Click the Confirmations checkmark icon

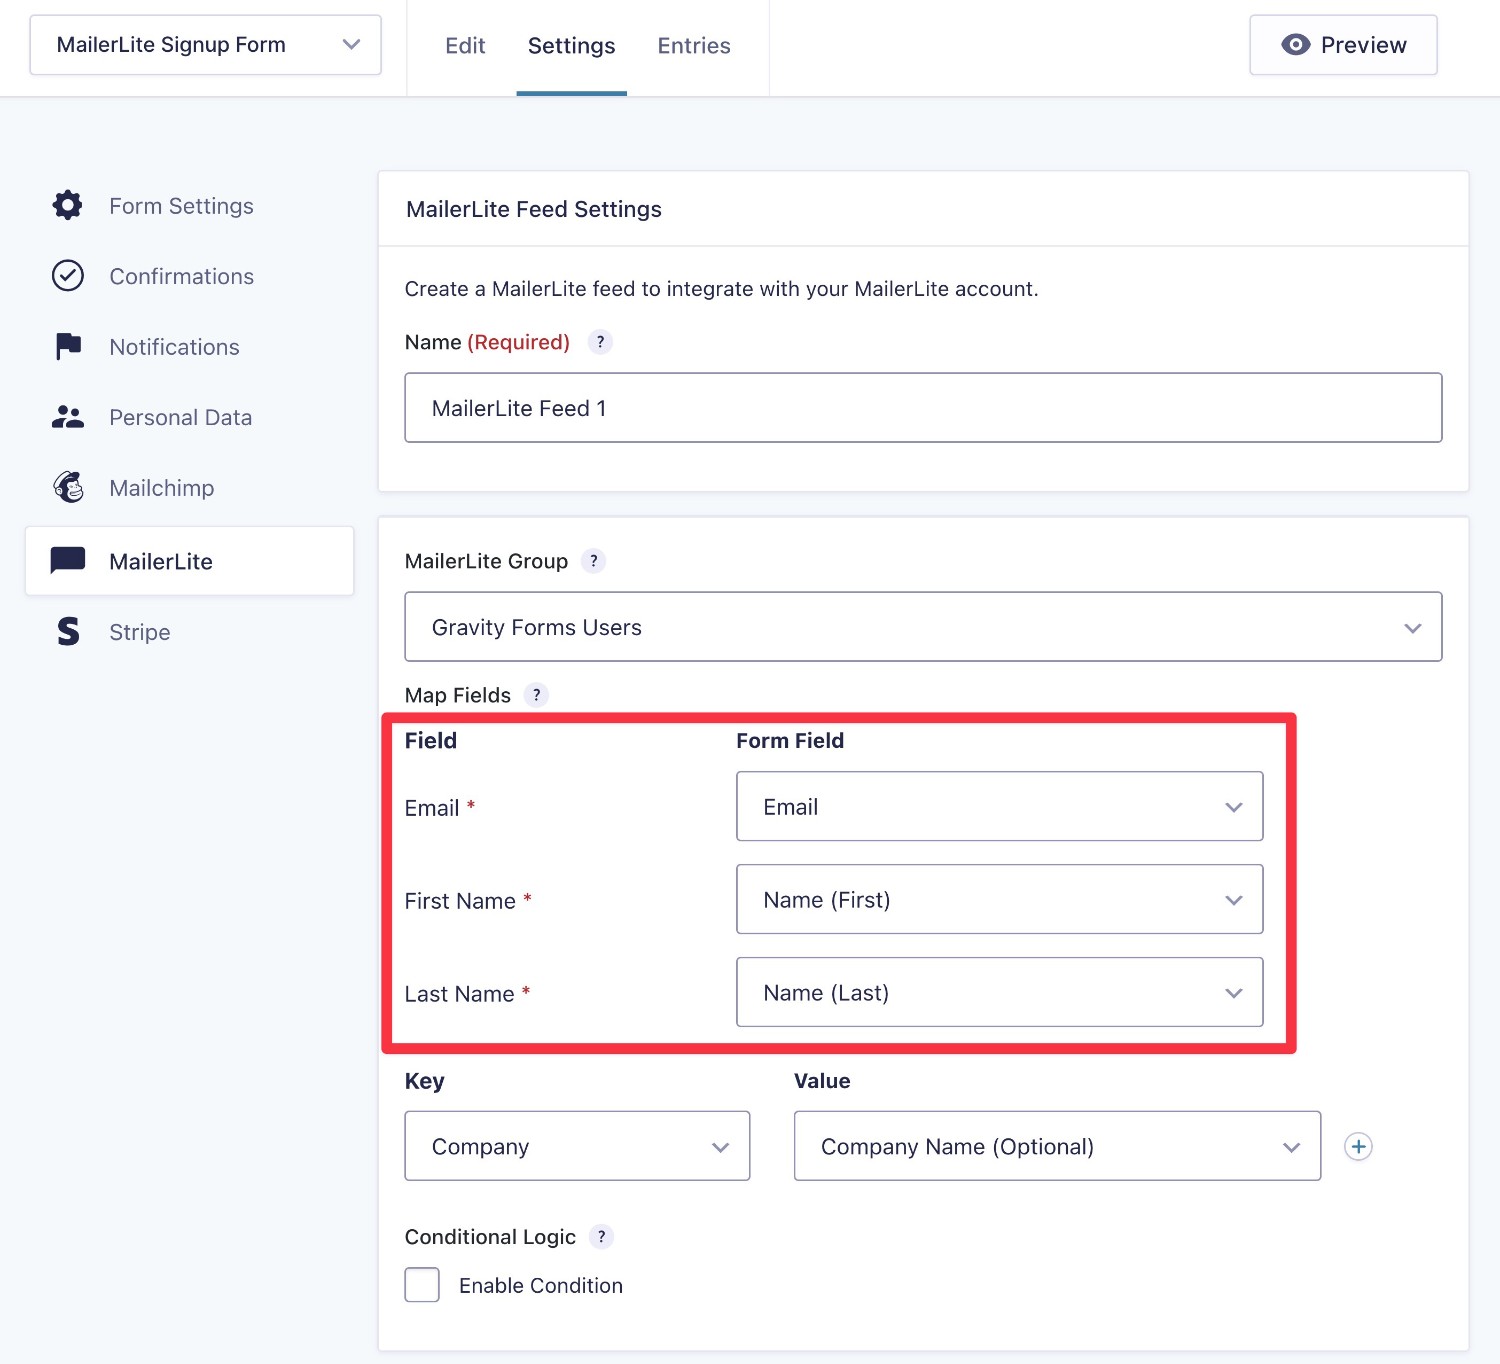pos(68,275)
